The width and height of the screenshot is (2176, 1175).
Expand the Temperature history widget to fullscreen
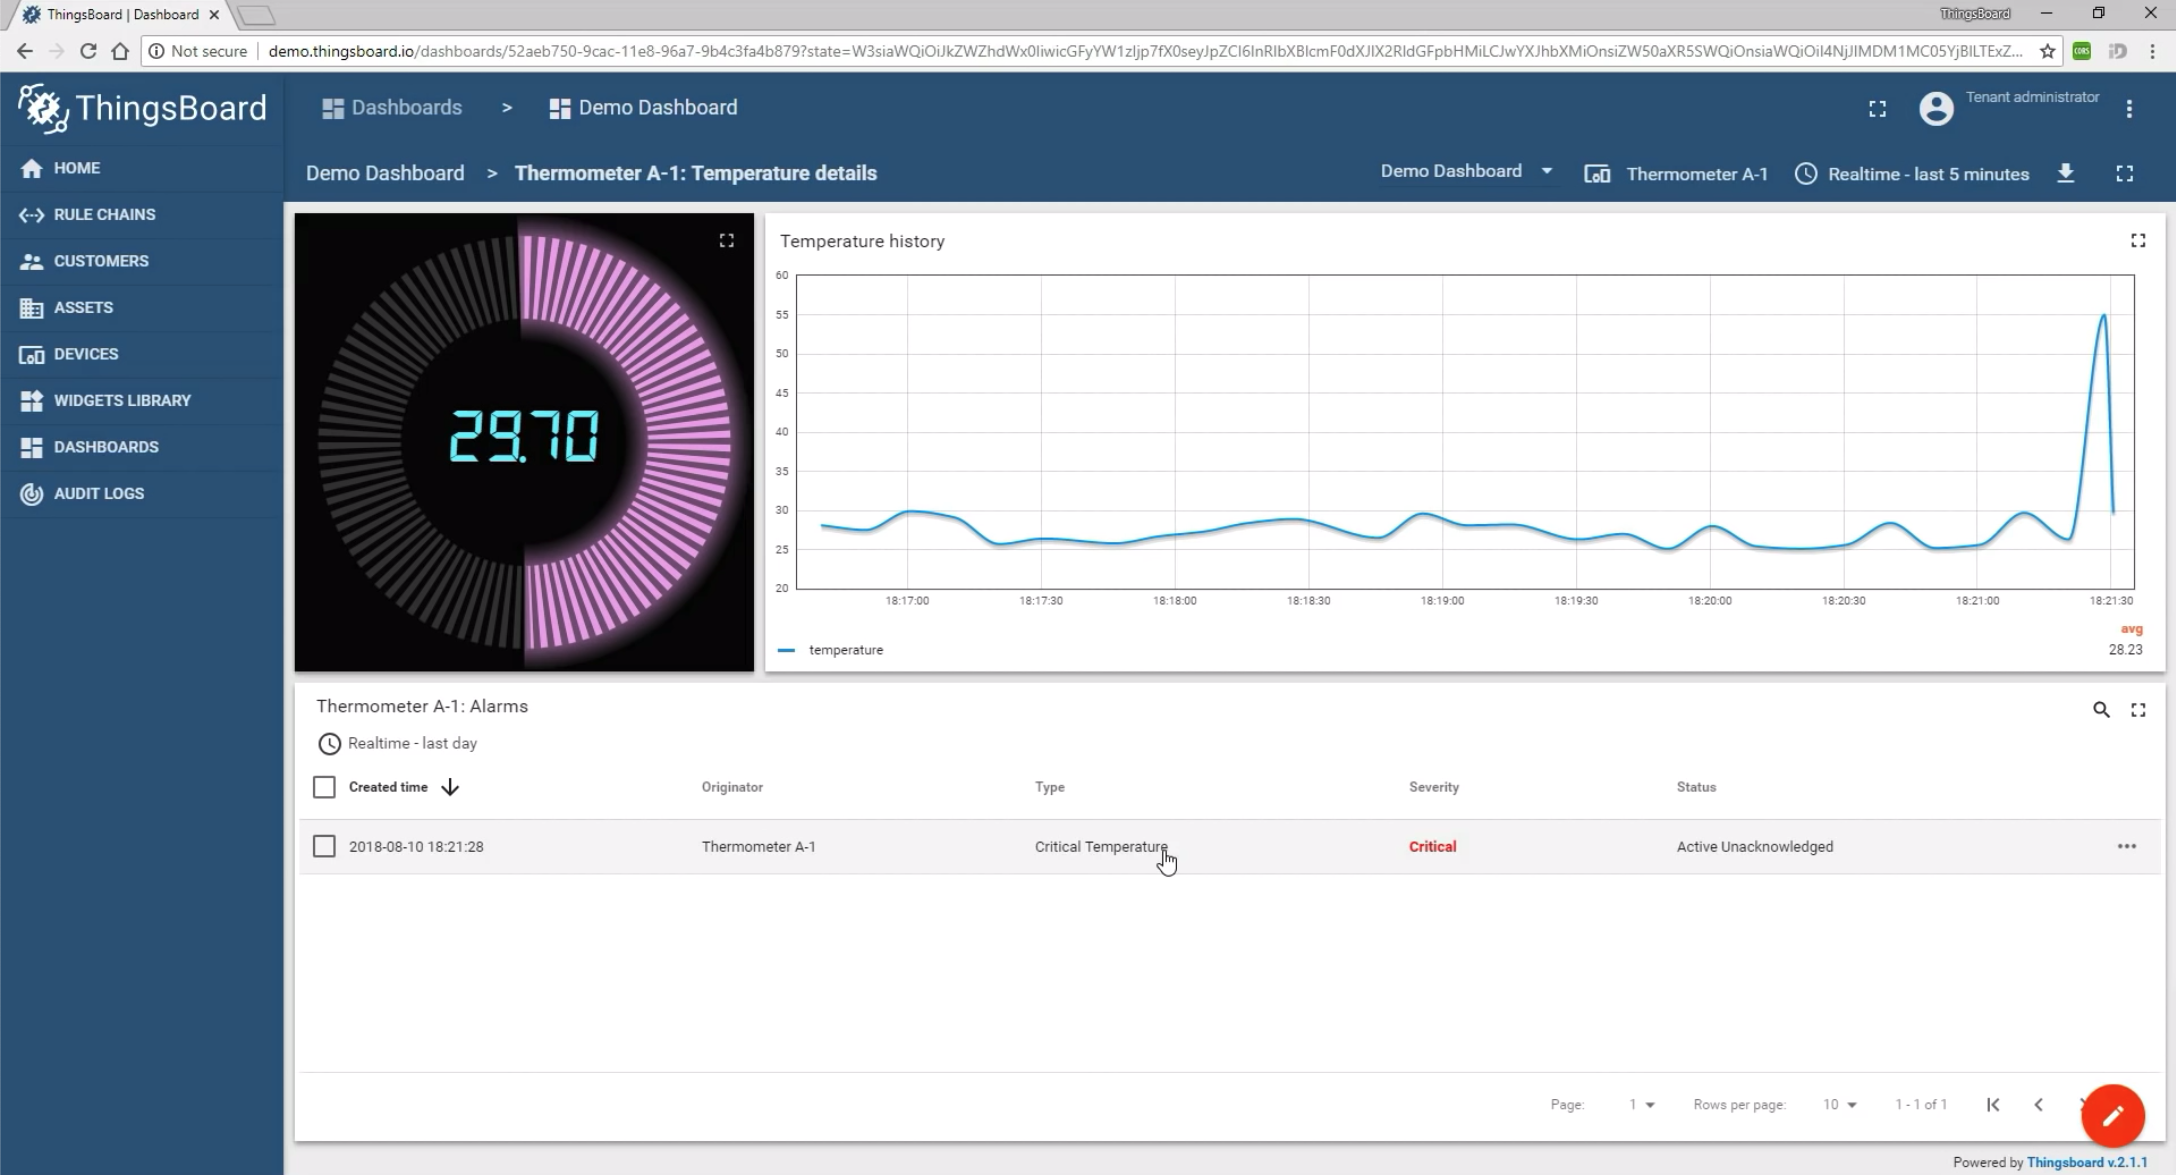point(2138,241)
